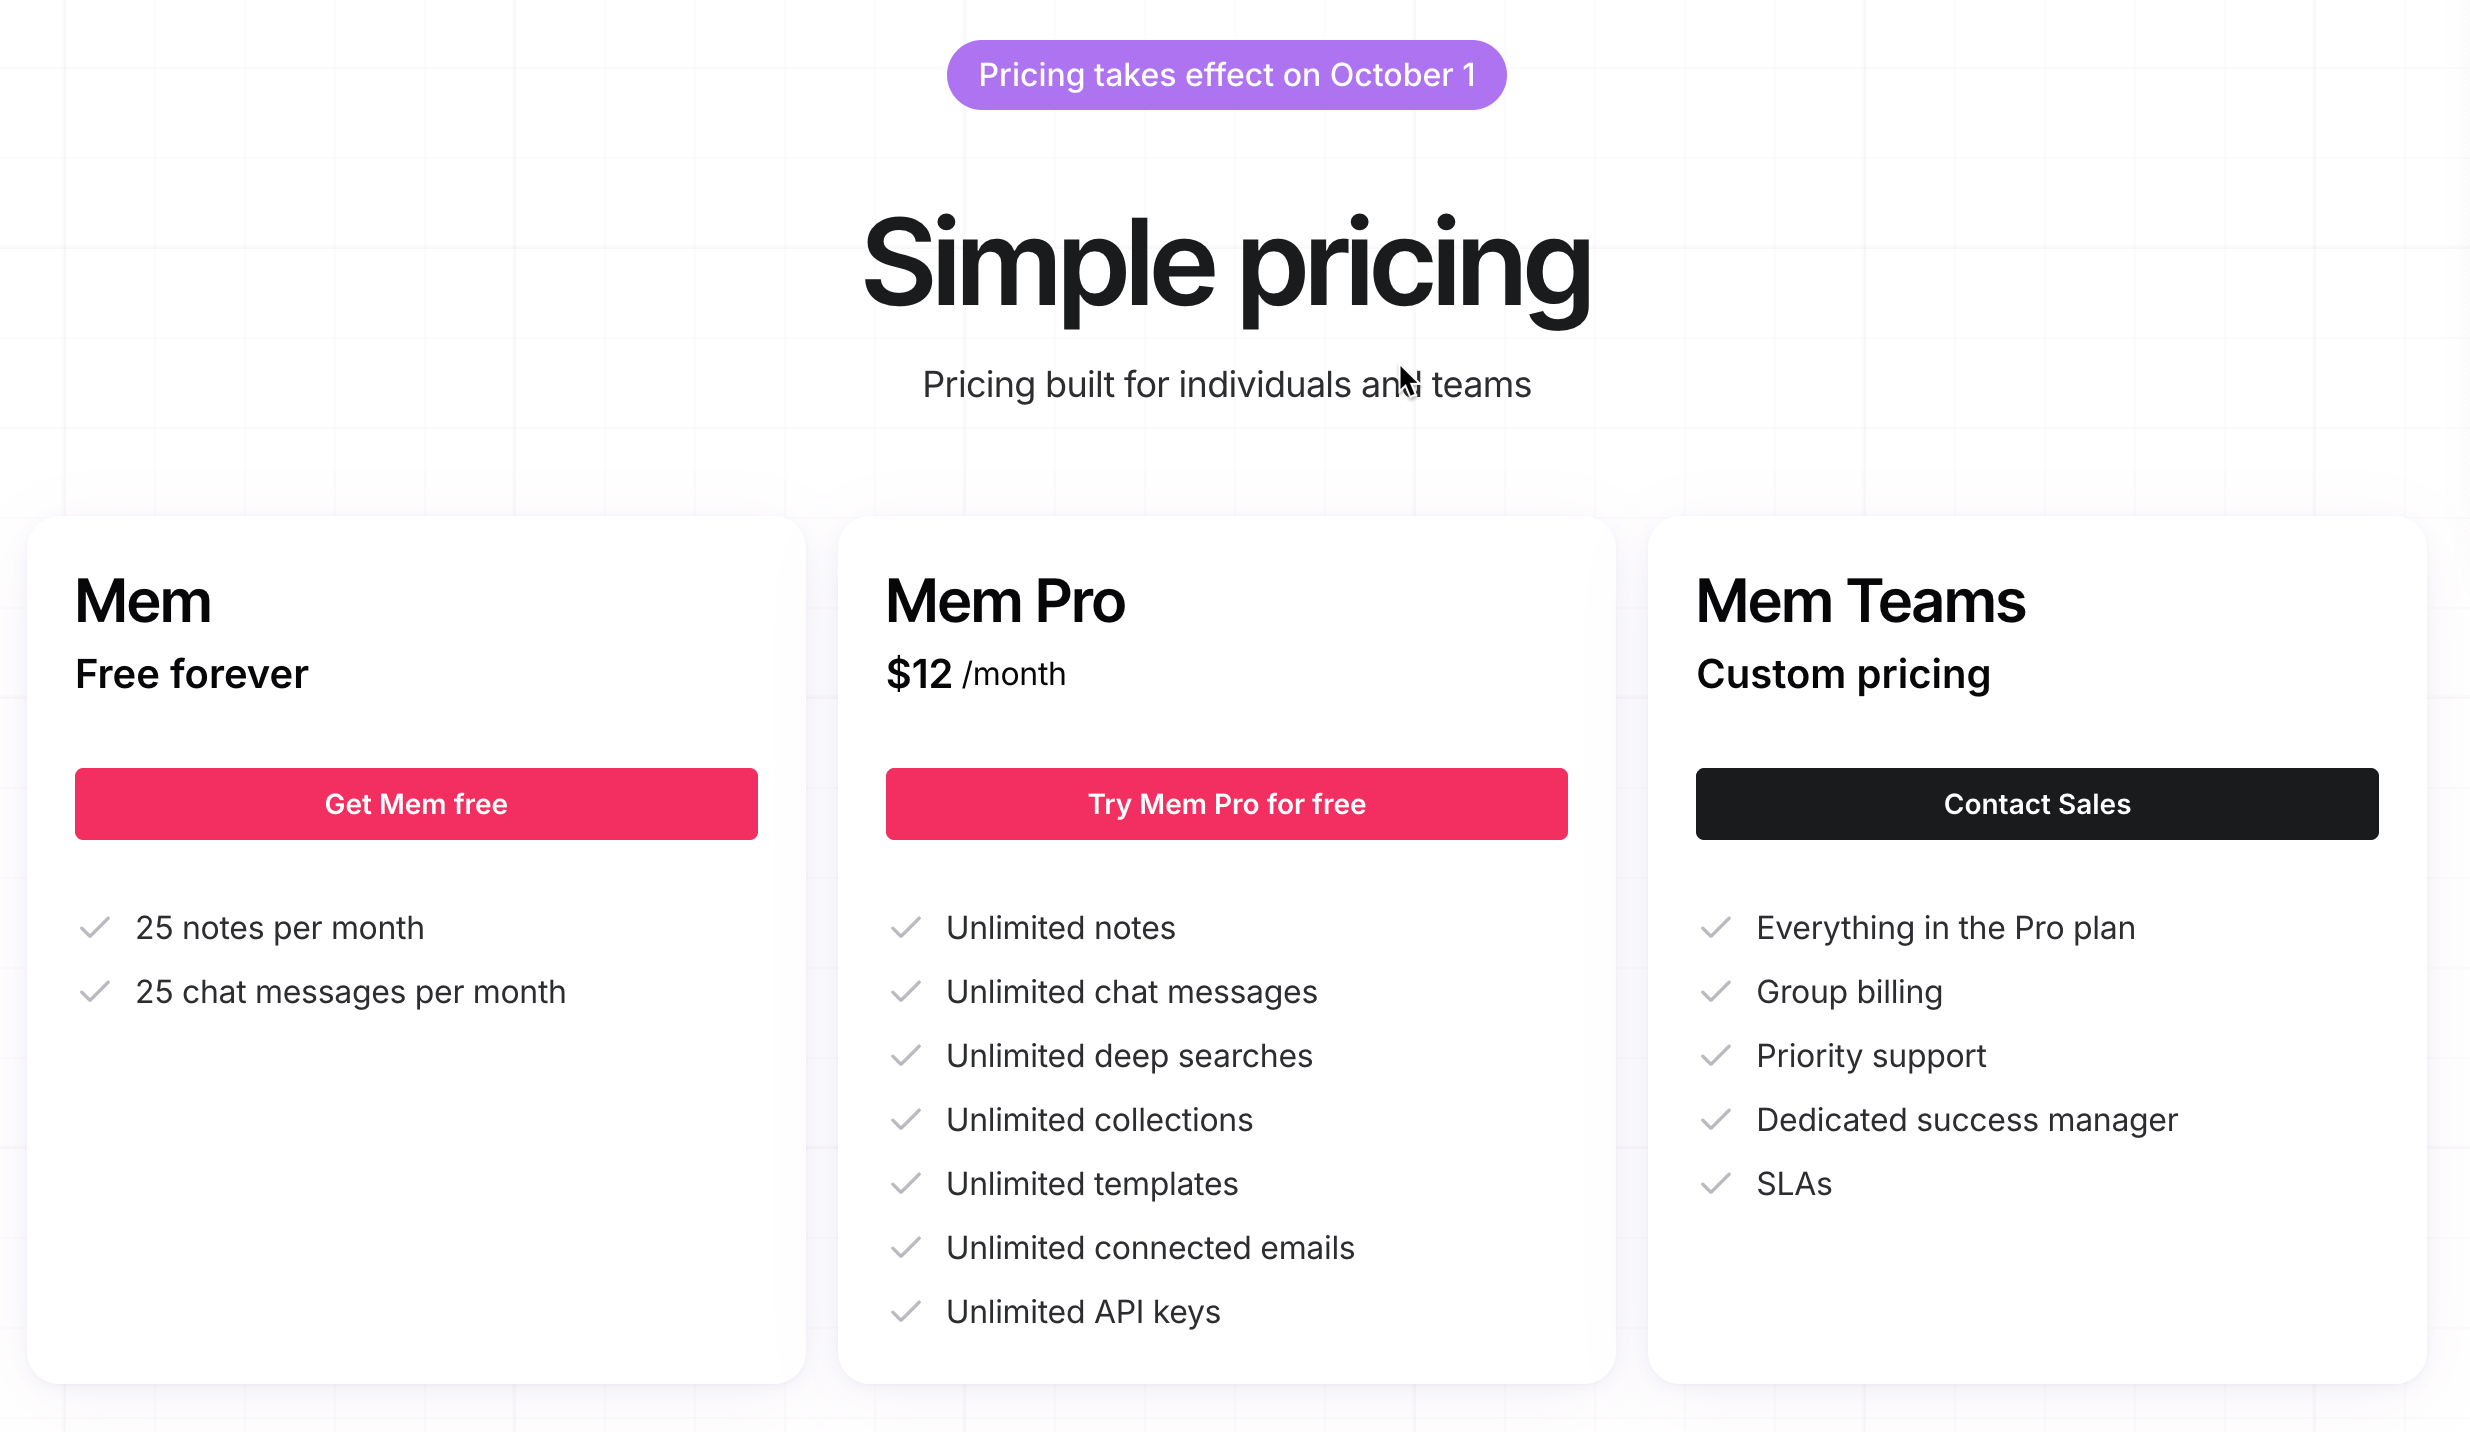Click checkmark next to Unlimited notes
This screenshot has width=2470, height=1432.
(905, 928)
